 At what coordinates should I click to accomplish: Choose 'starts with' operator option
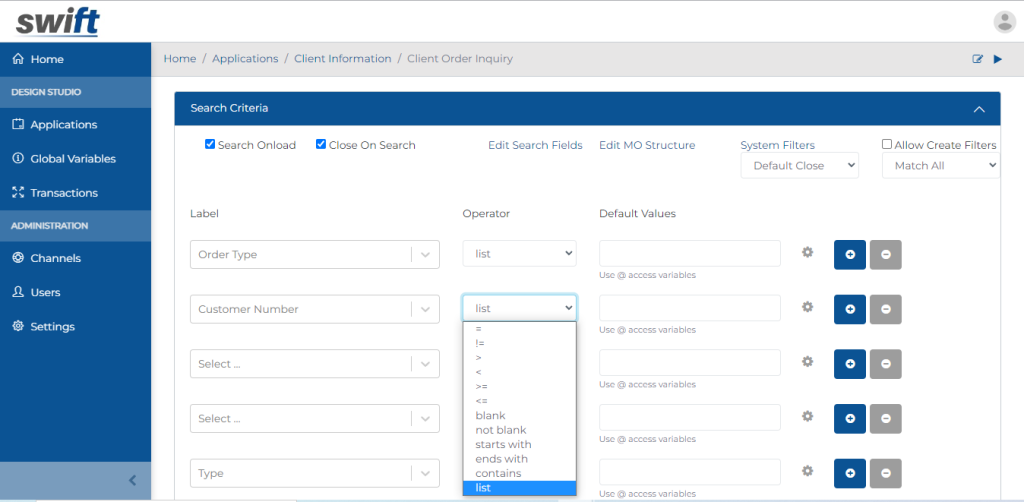(x=503, y=444)
